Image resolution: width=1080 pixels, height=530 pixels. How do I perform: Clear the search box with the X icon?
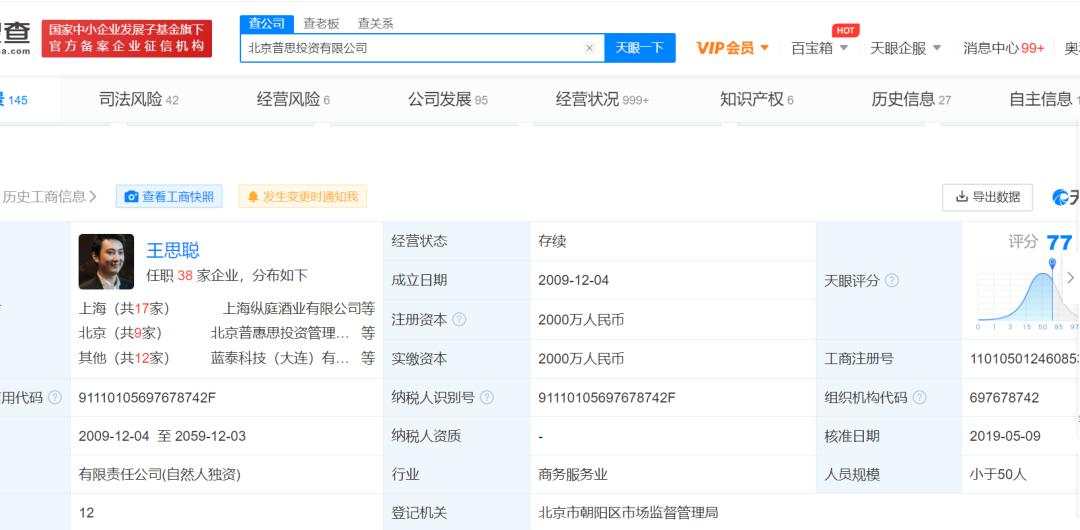coord(589,48)
